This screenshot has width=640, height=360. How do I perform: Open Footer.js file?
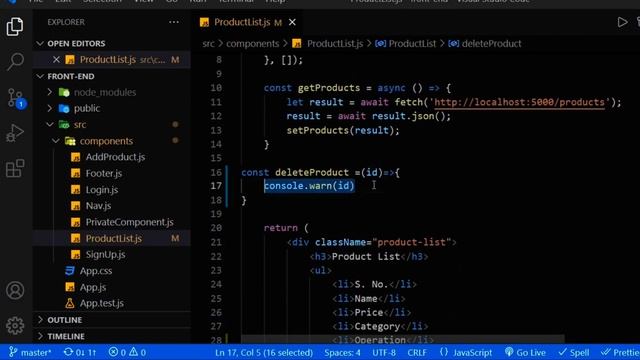104,173
